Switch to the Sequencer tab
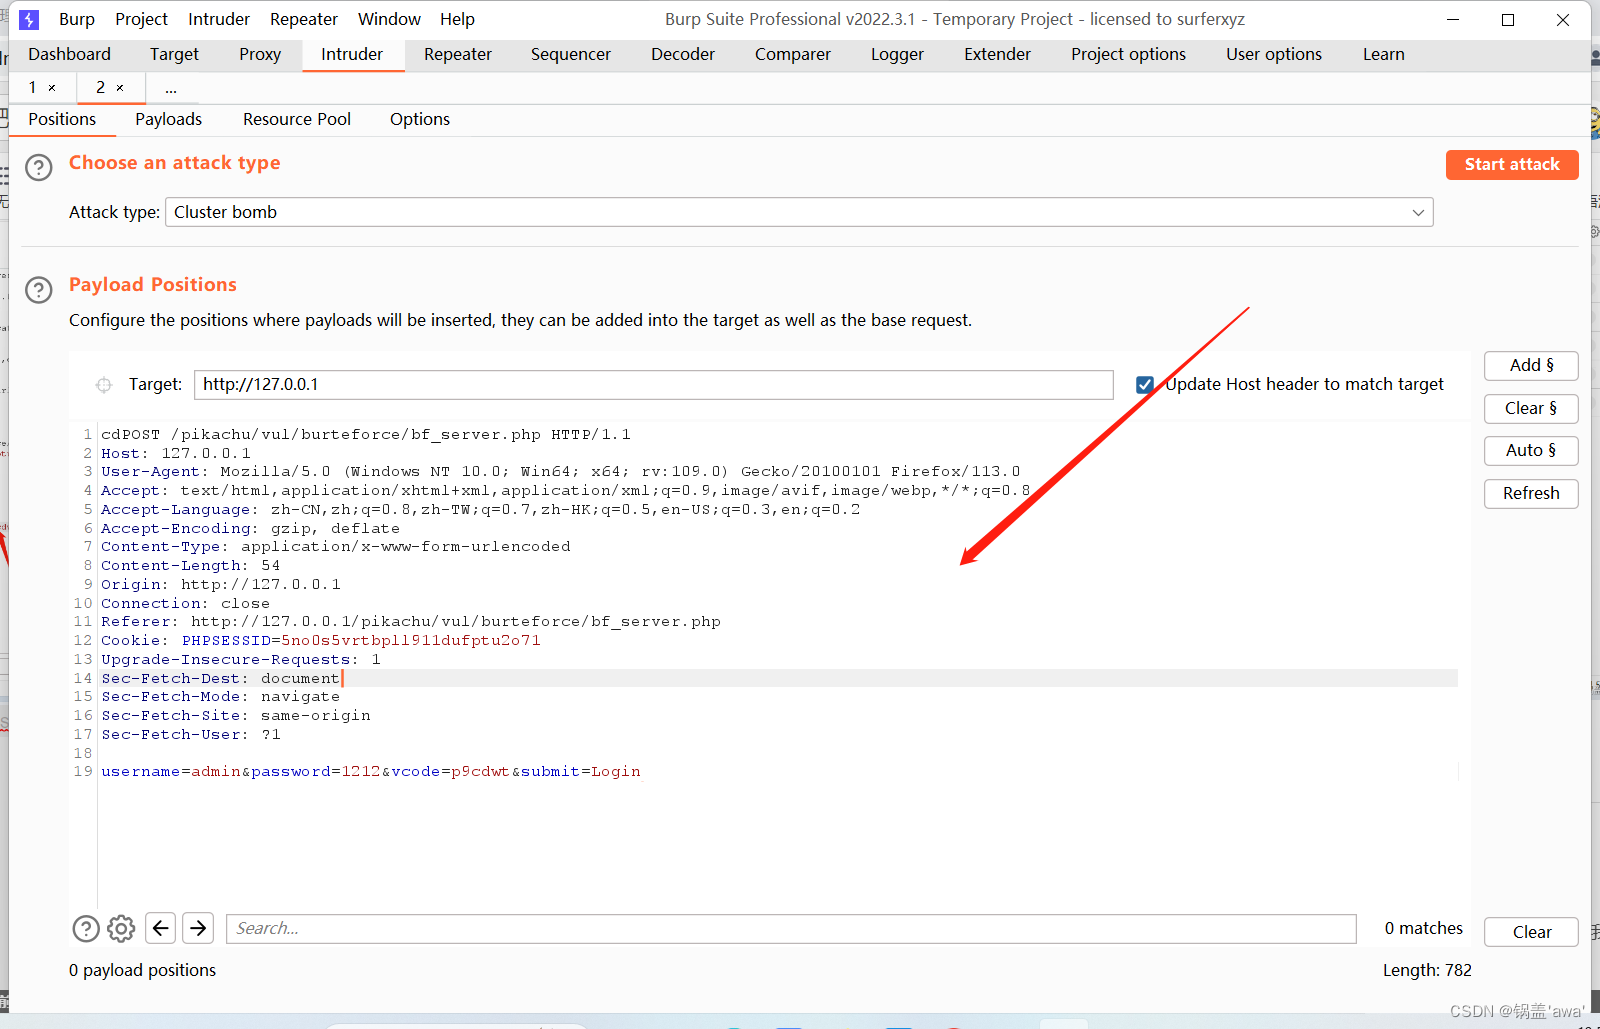 pos(571,54)
